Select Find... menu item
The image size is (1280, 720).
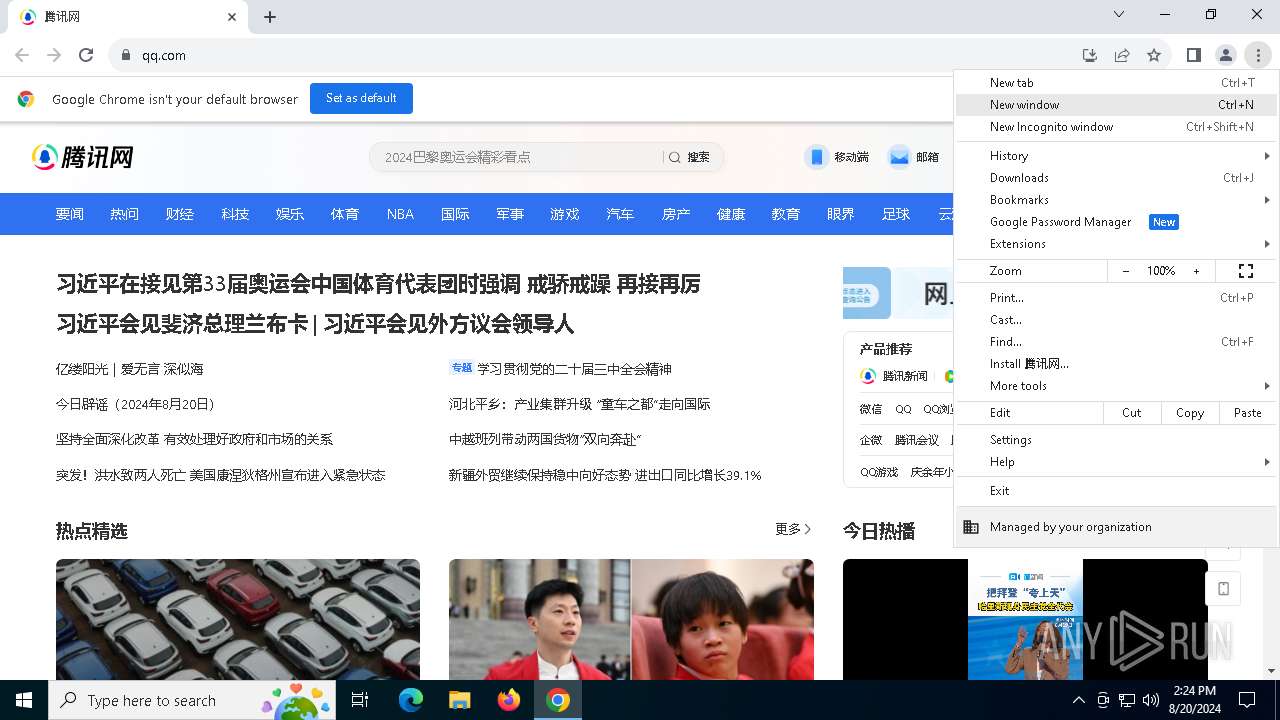tap(1116, 342)
